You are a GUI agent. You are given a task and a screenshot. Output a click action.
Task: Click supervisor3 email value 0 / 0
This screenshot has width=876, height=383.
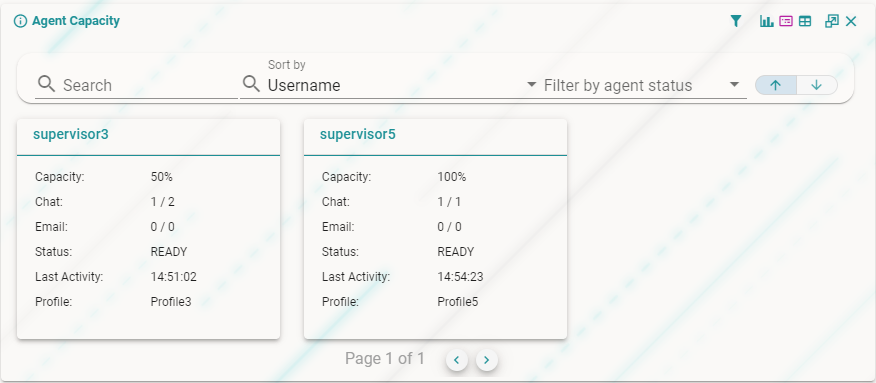click(x=163, y=227)
